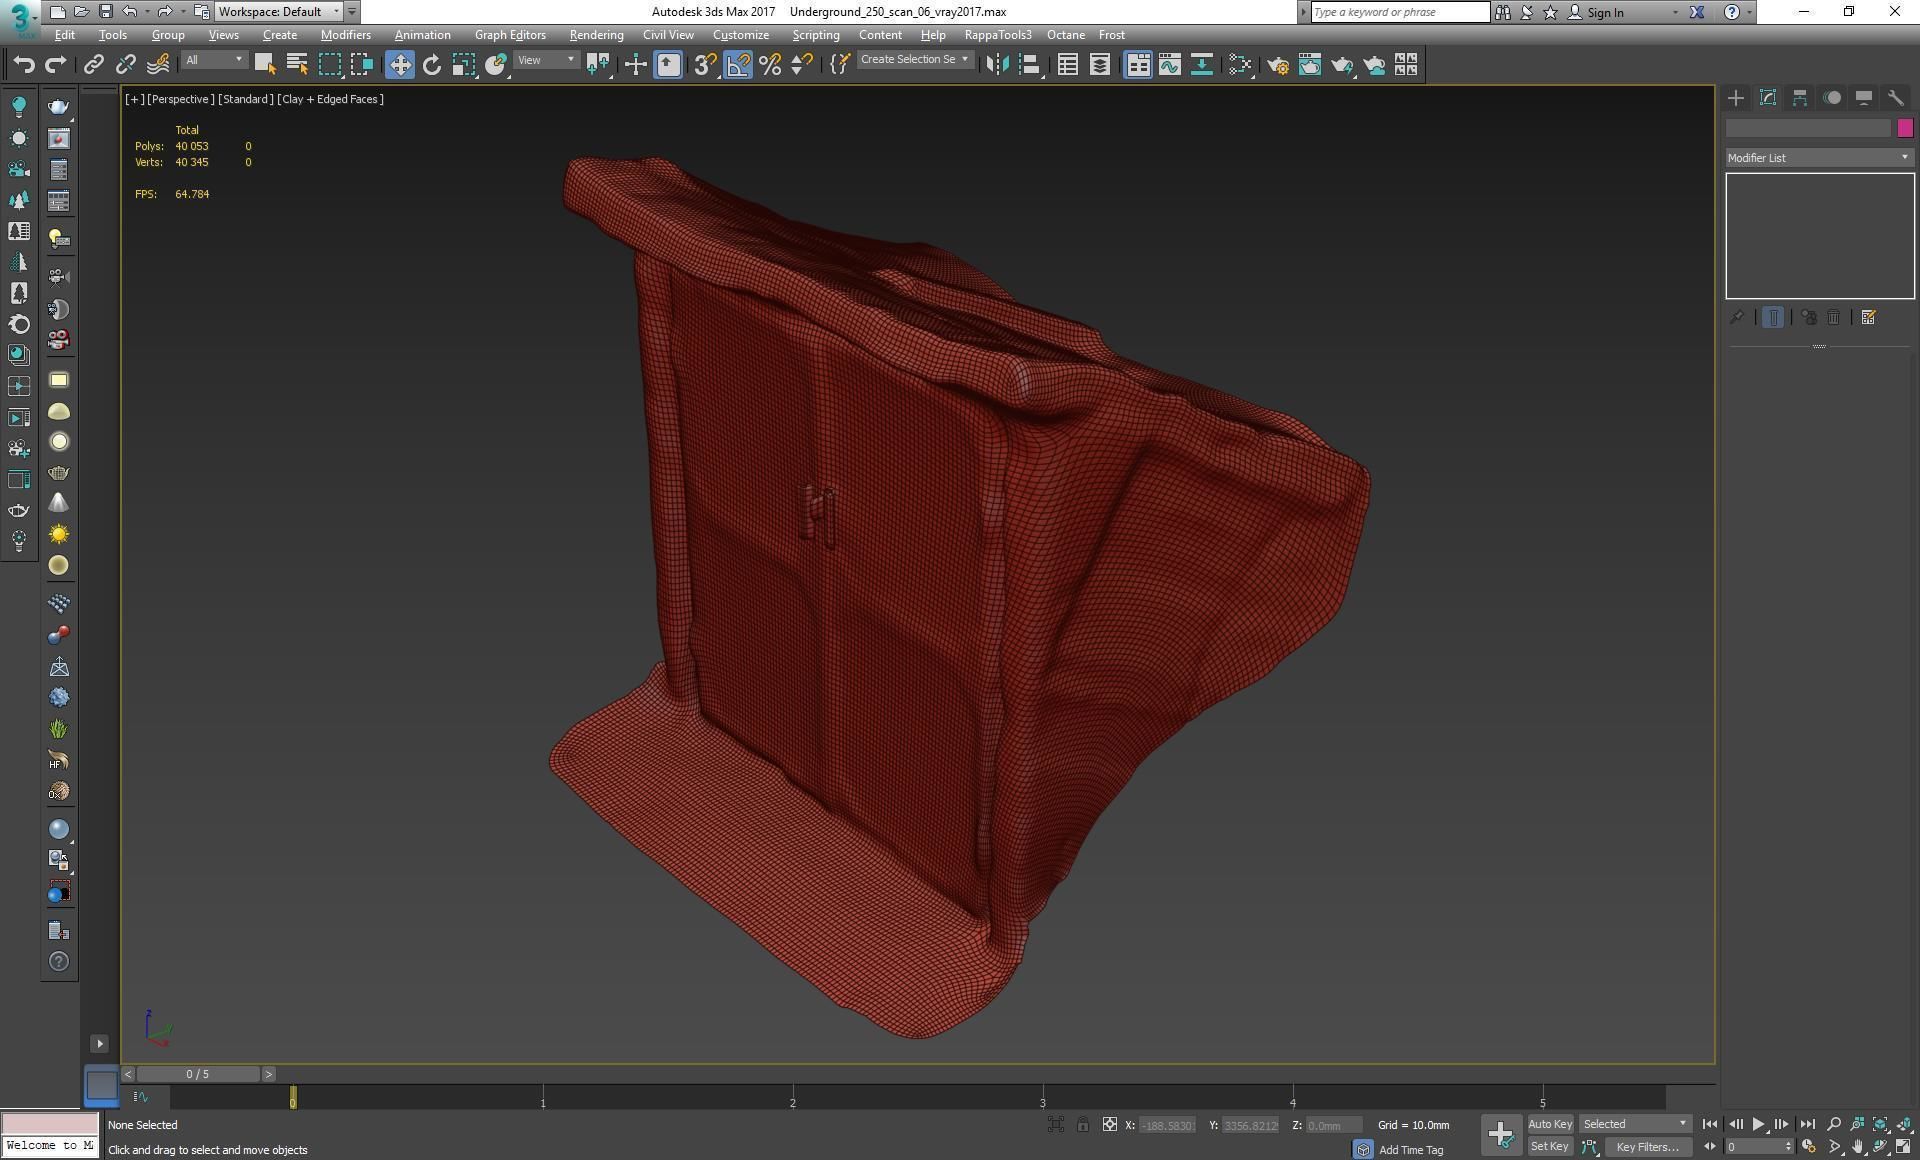Select the Rotate tool

pos(431,65)
